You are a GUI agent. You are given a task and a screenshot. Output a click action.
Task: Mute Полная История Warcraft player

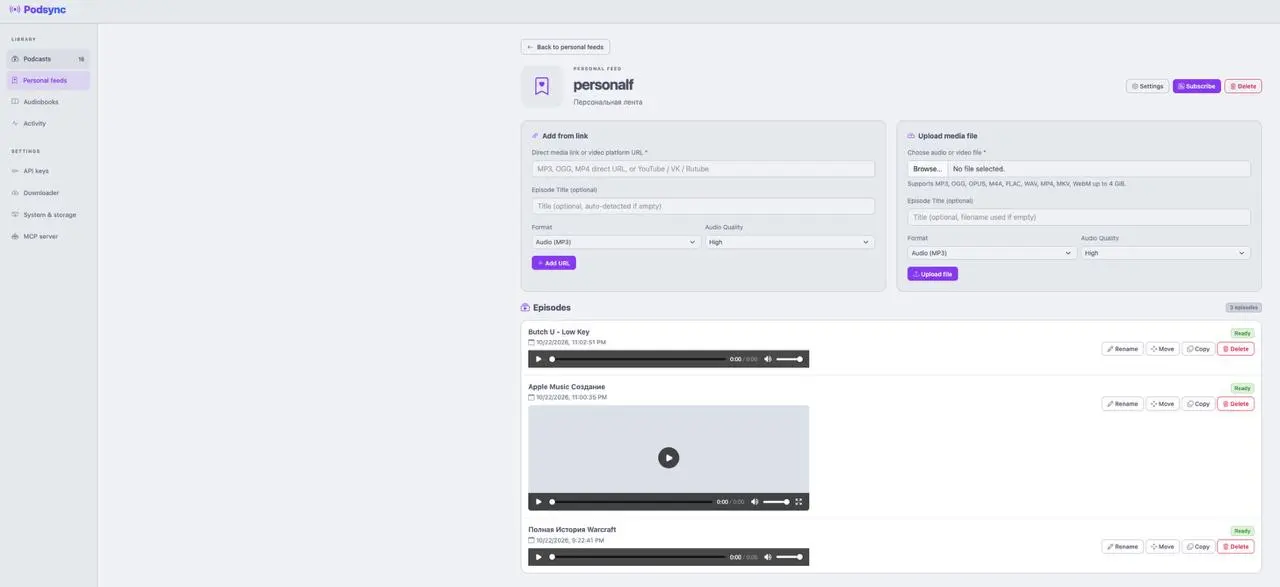pos(768,557)
